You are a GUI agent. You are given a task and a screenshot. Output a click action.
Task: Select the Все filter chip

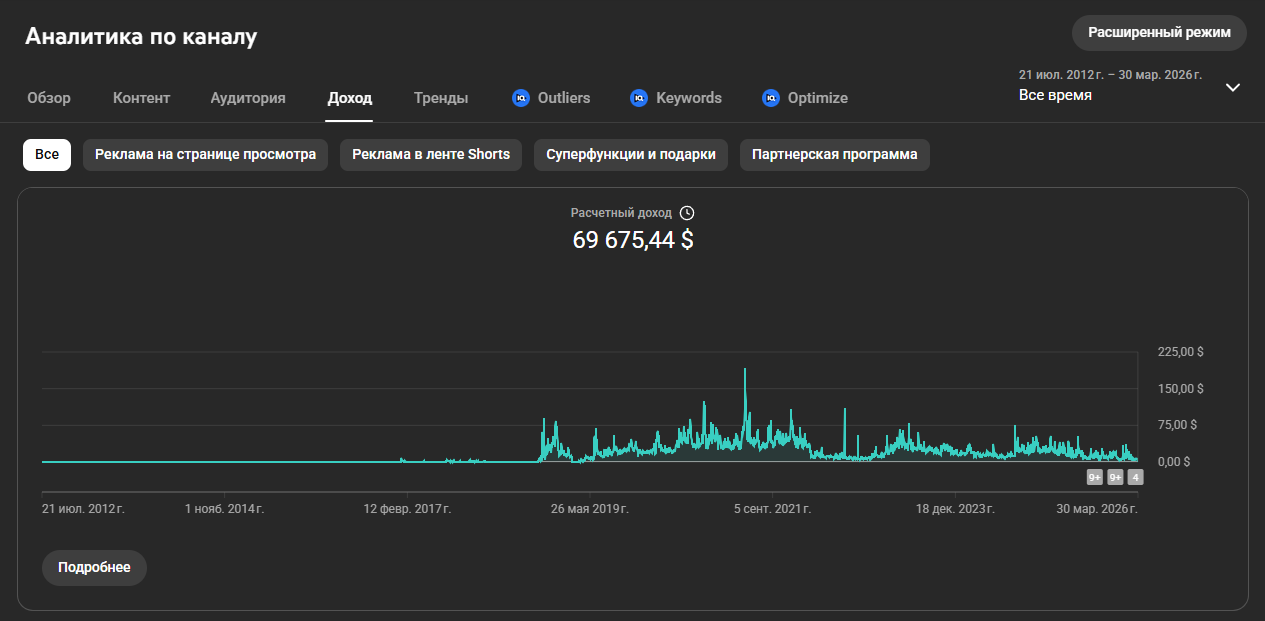click(x=47, y=155)
